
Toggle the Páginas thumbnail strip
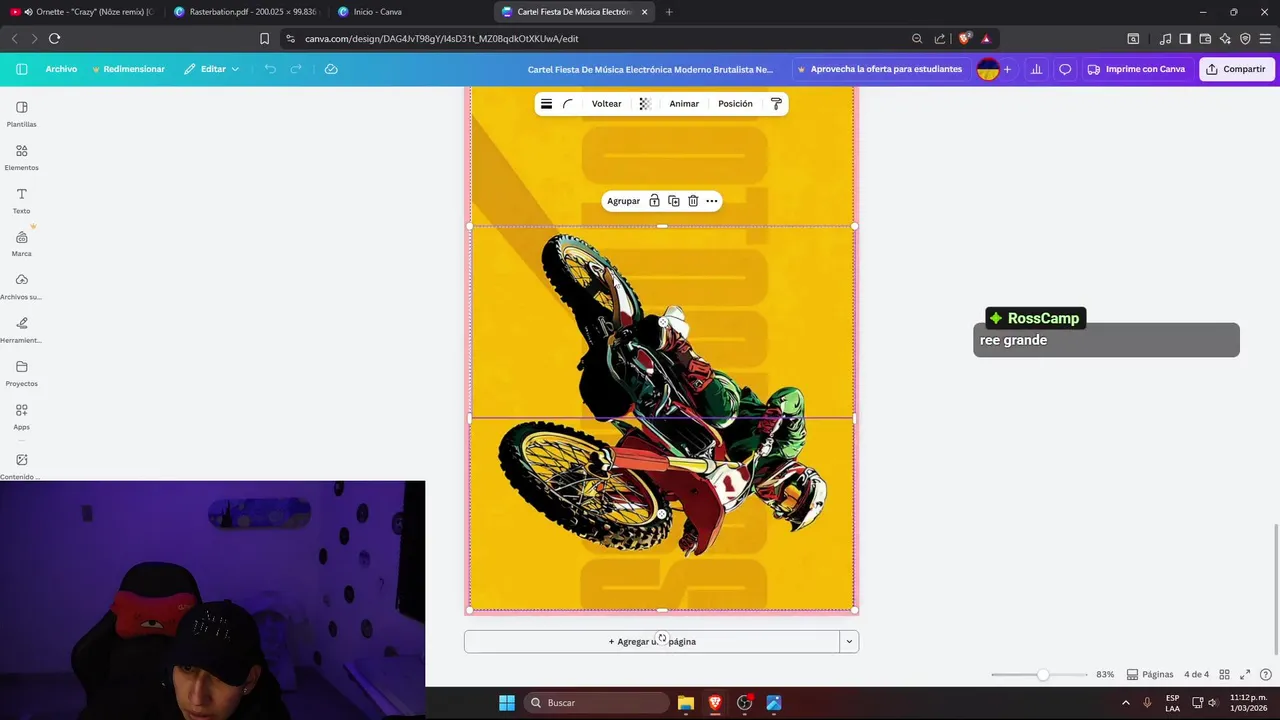tap(1150, 675)
